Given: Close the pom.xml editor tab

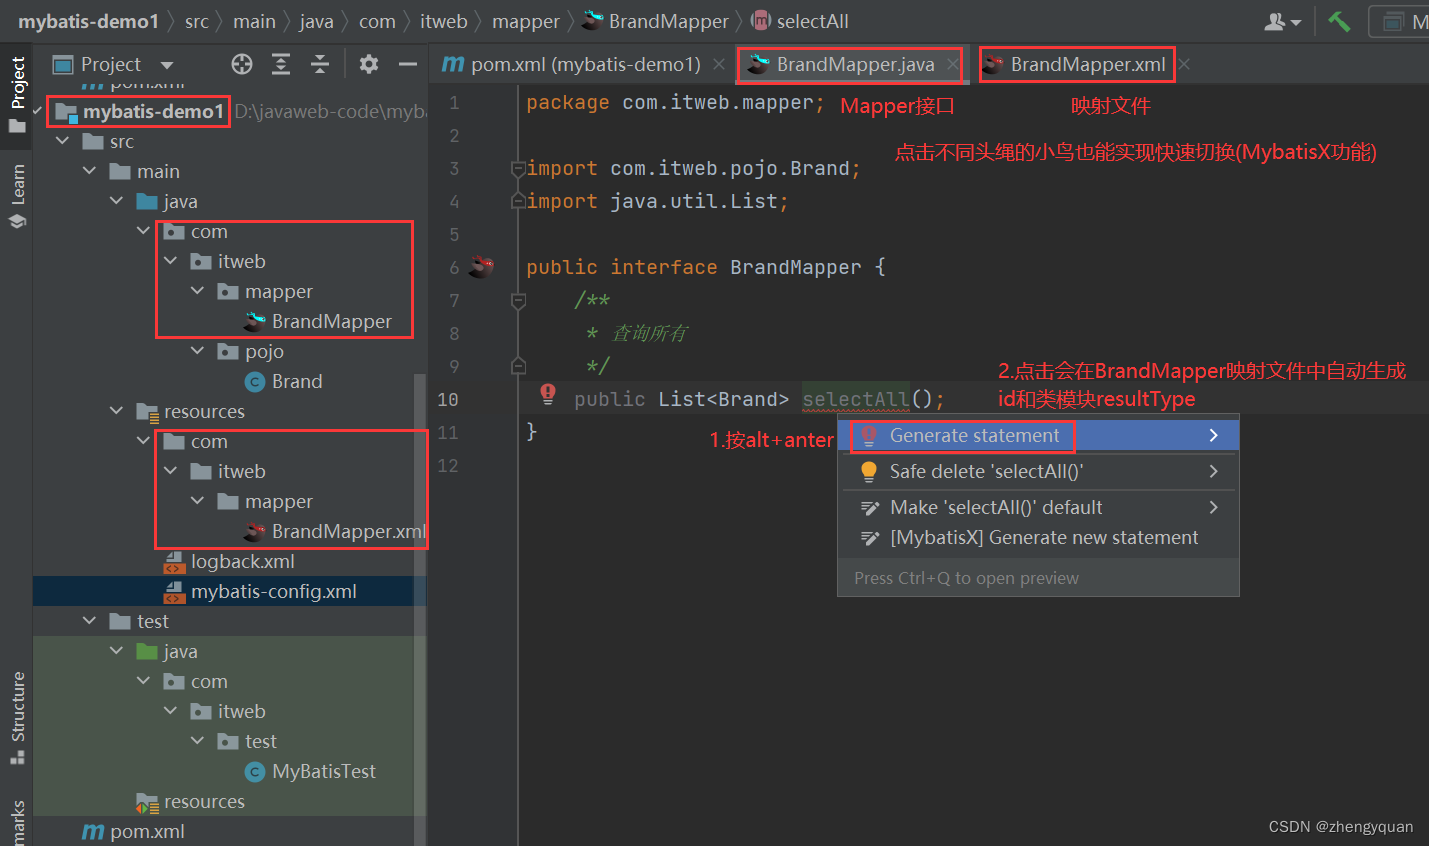Looking at the screenshot, I should [x=719, y=64].
